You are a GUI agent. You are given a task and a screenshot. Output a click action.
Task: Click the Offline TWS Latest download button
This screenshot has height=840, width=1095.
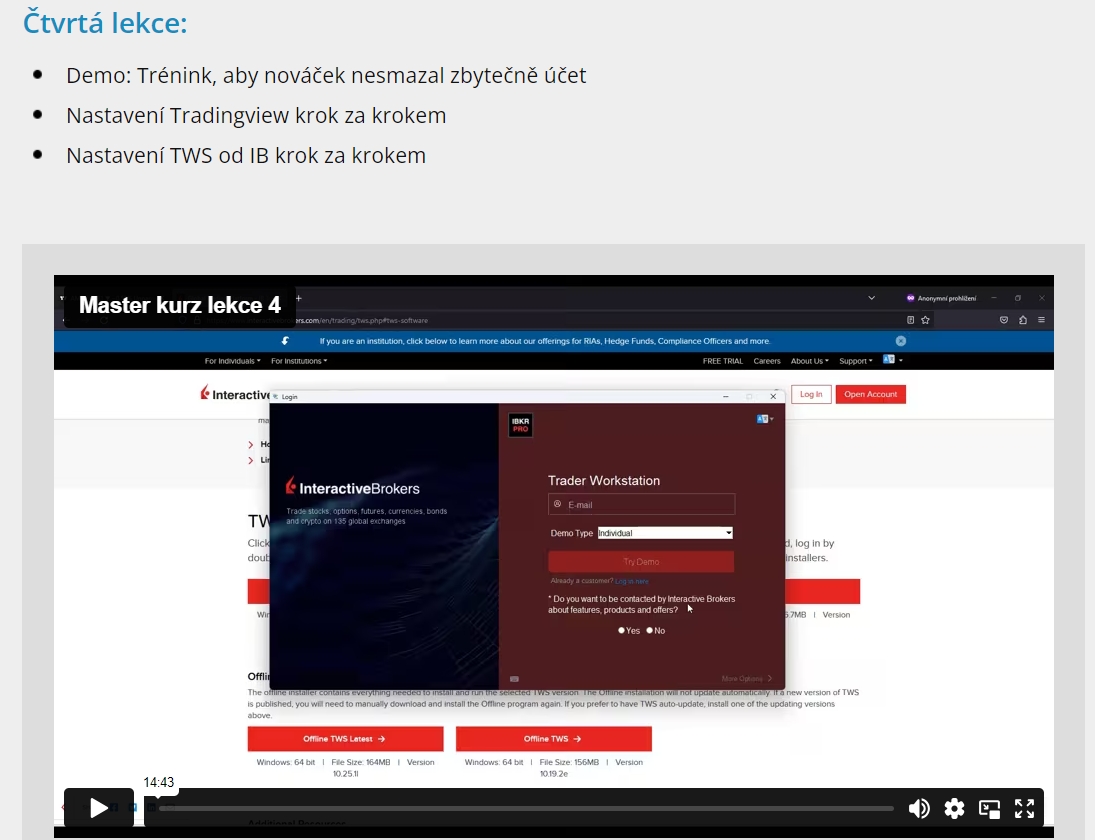tap(345, 739)
